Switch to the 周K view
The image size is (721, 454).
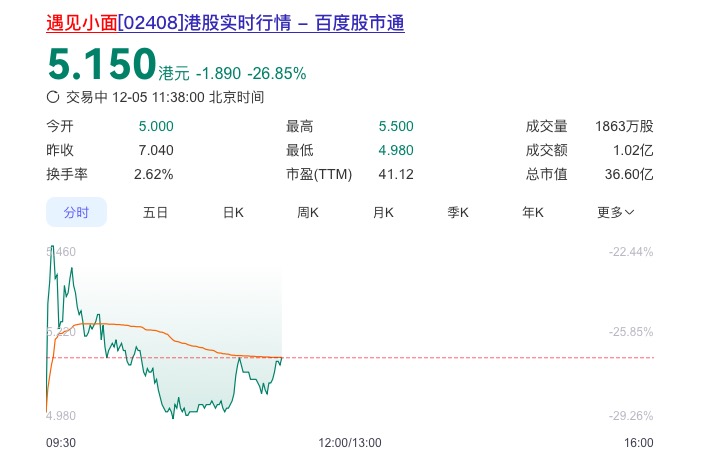point(308,212)
